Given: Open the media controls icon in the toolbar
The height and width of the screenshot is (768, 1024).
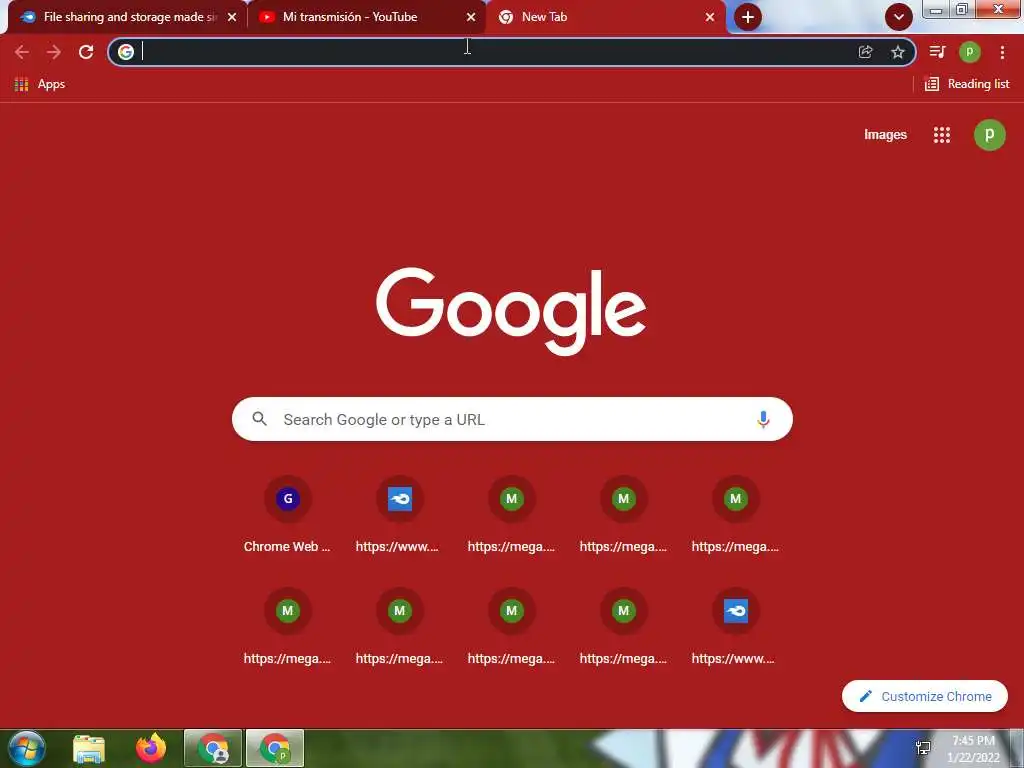Looking at the screenshot, I should (937, 52).
